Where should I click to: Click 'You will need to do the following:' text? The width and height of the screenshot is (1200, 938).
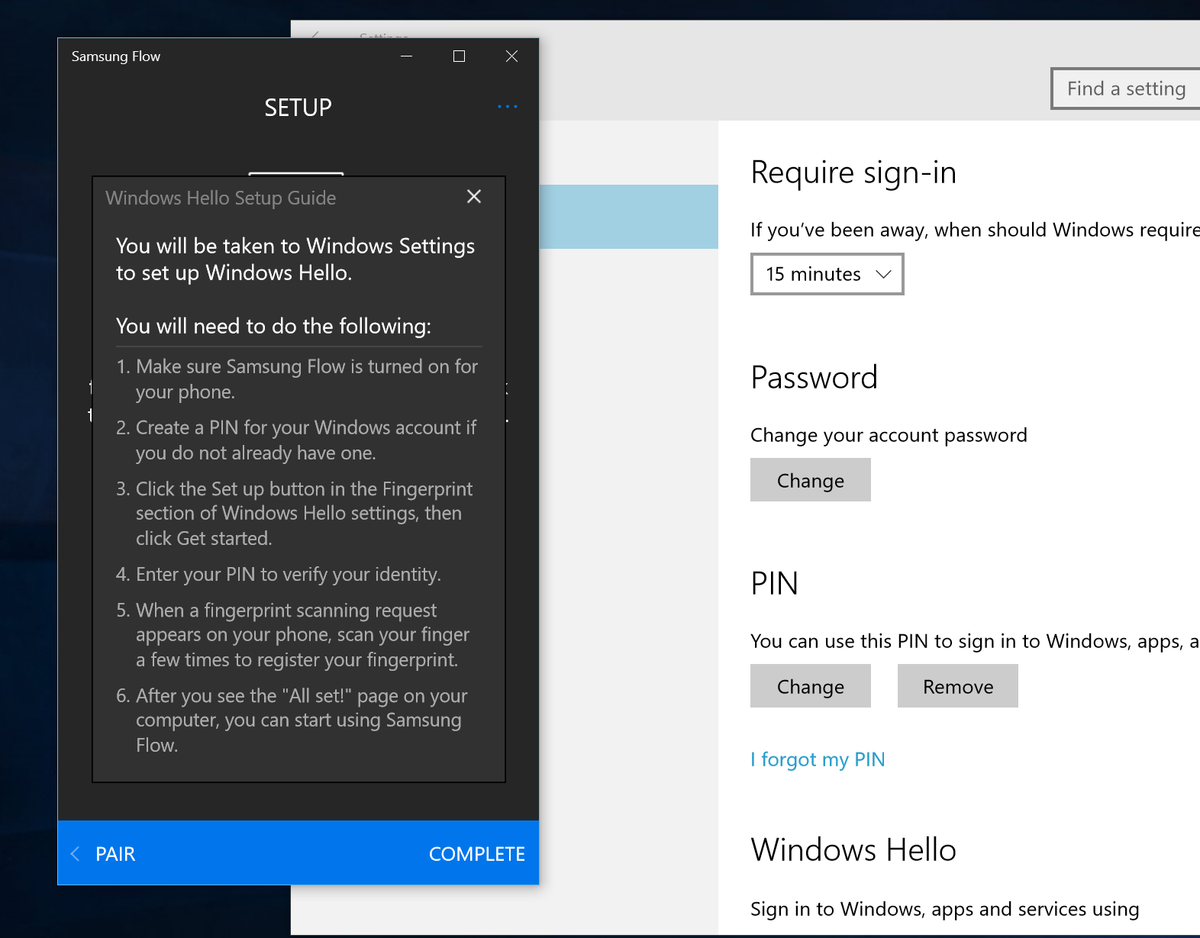tap(274, 325)
